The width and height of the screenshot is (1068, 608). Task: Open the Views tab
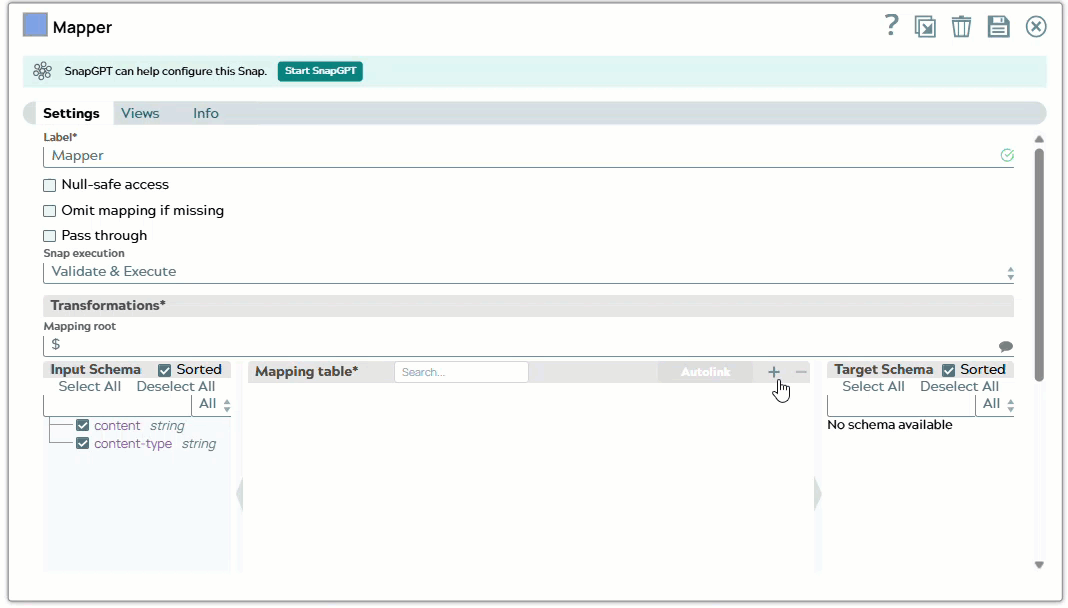(x=140, y=114)
